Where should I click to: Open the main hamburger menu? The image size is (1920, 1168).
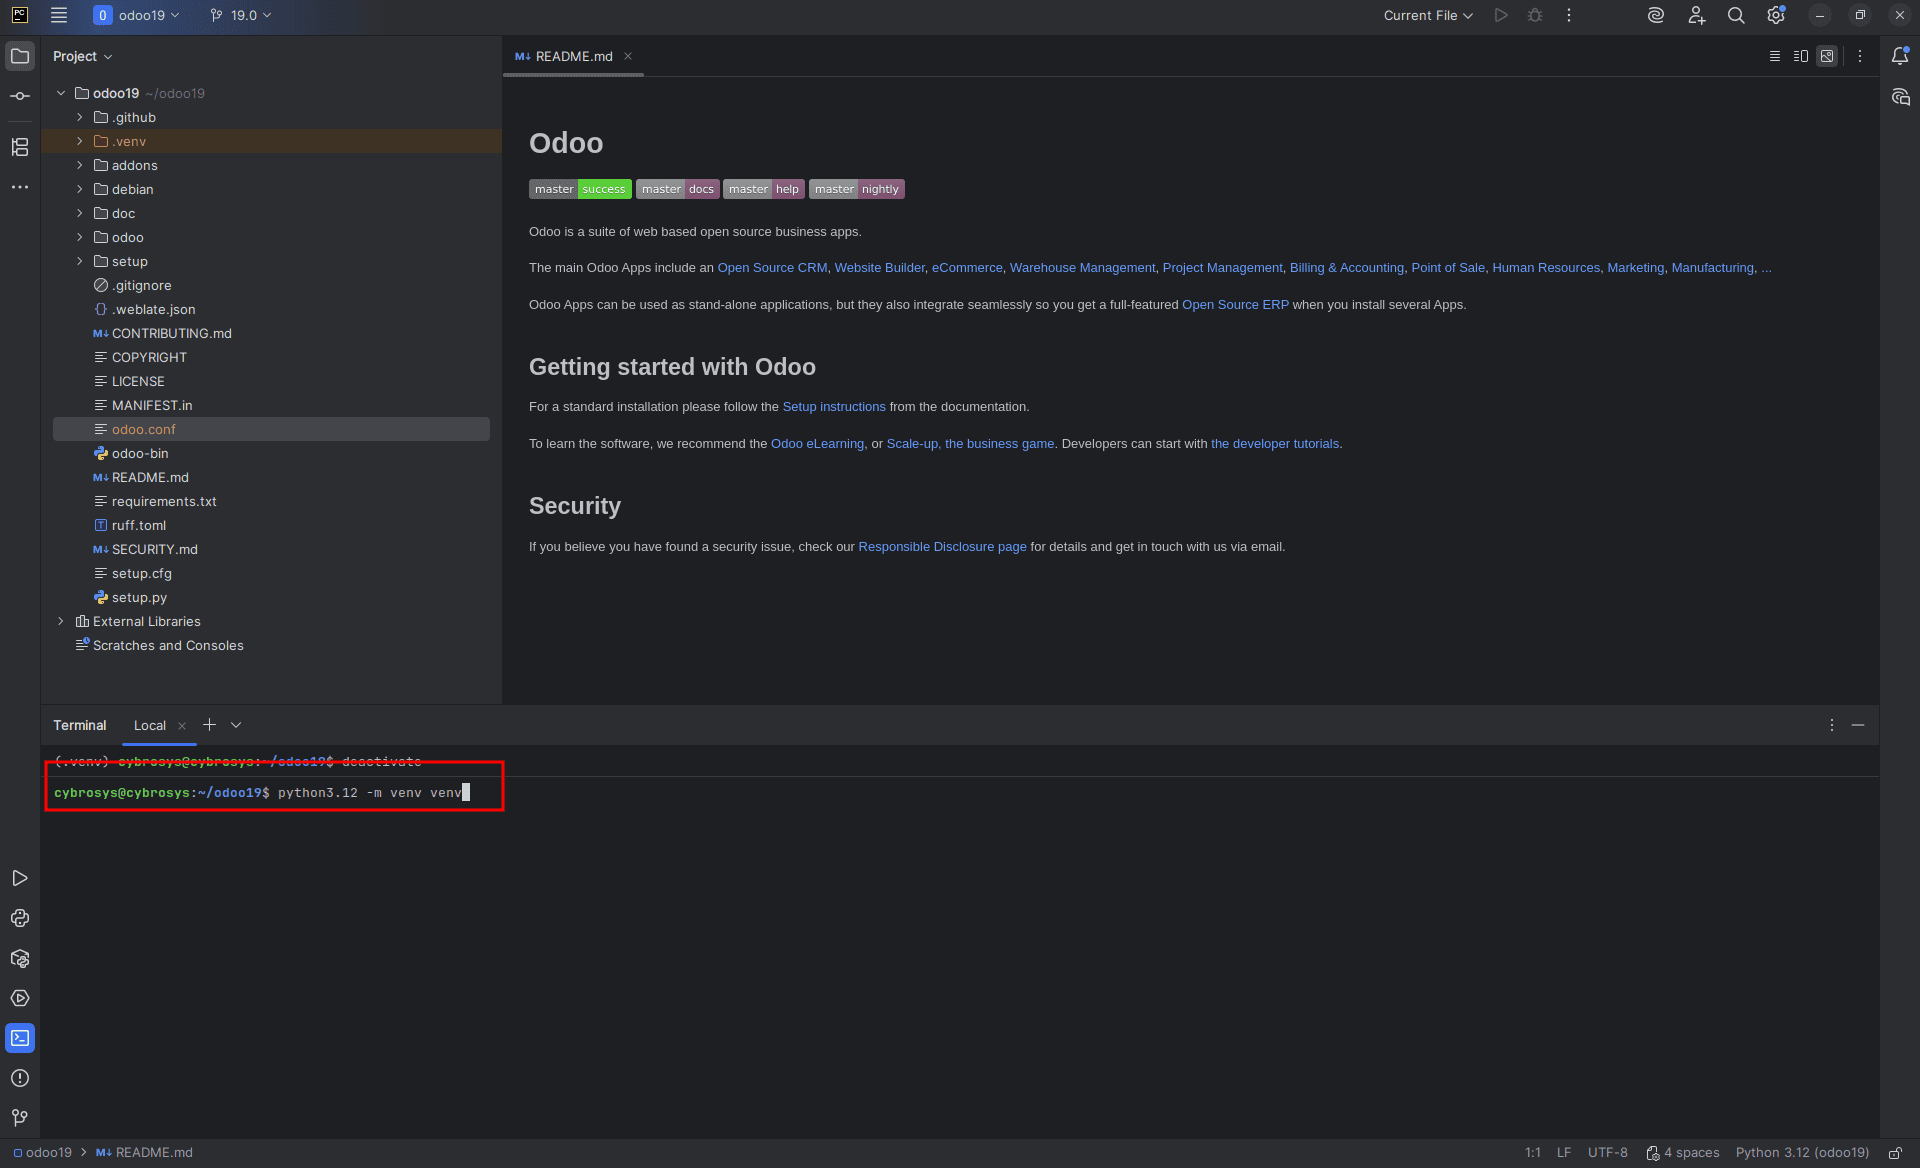coord(59,15)
